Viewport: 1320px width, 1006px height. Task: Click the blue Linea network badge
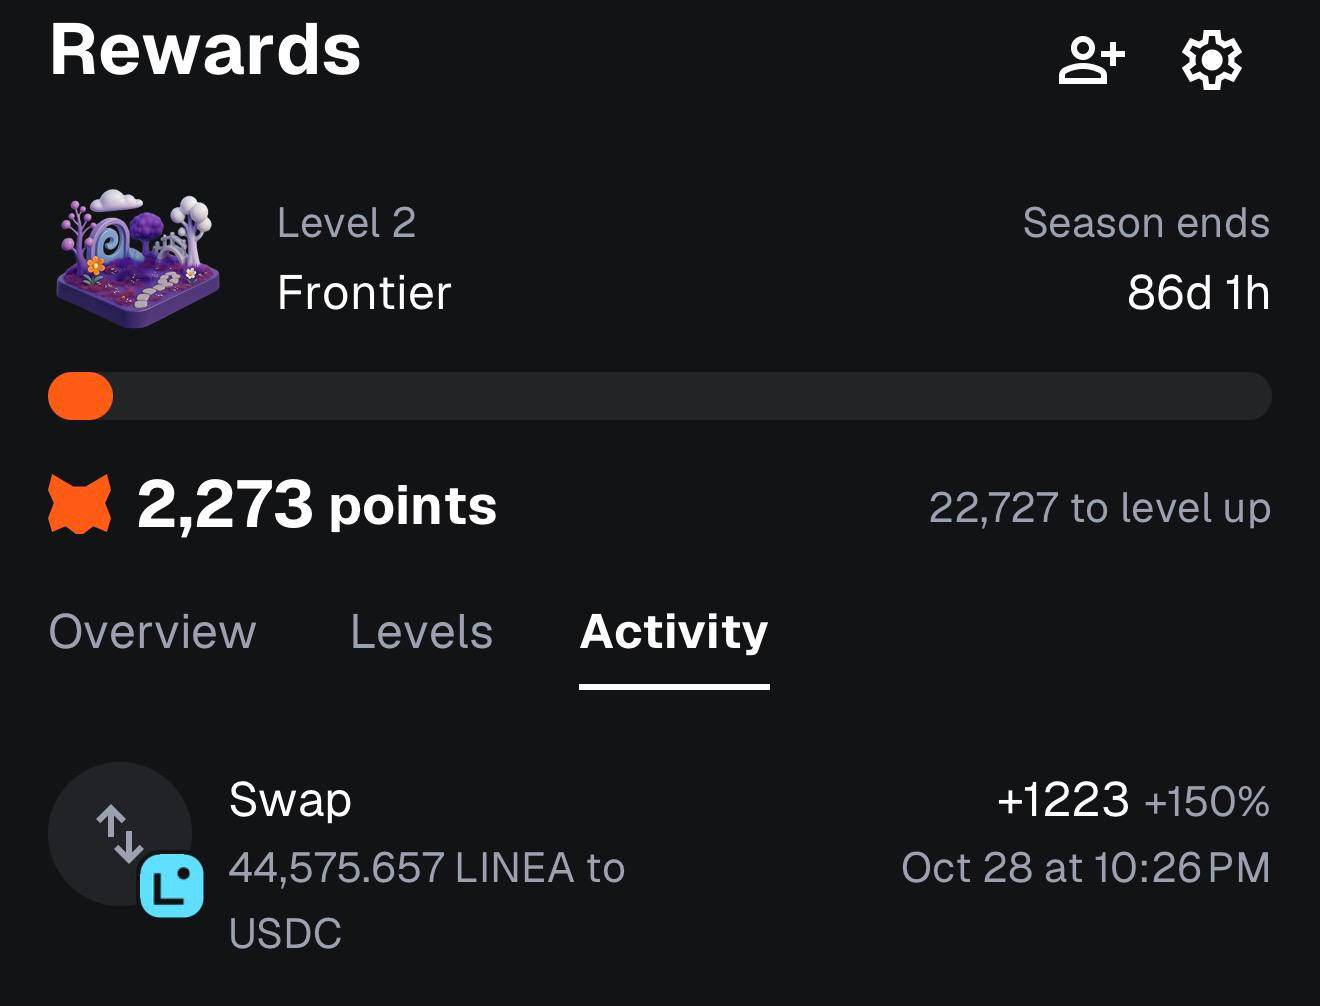(x=171, y=885)
